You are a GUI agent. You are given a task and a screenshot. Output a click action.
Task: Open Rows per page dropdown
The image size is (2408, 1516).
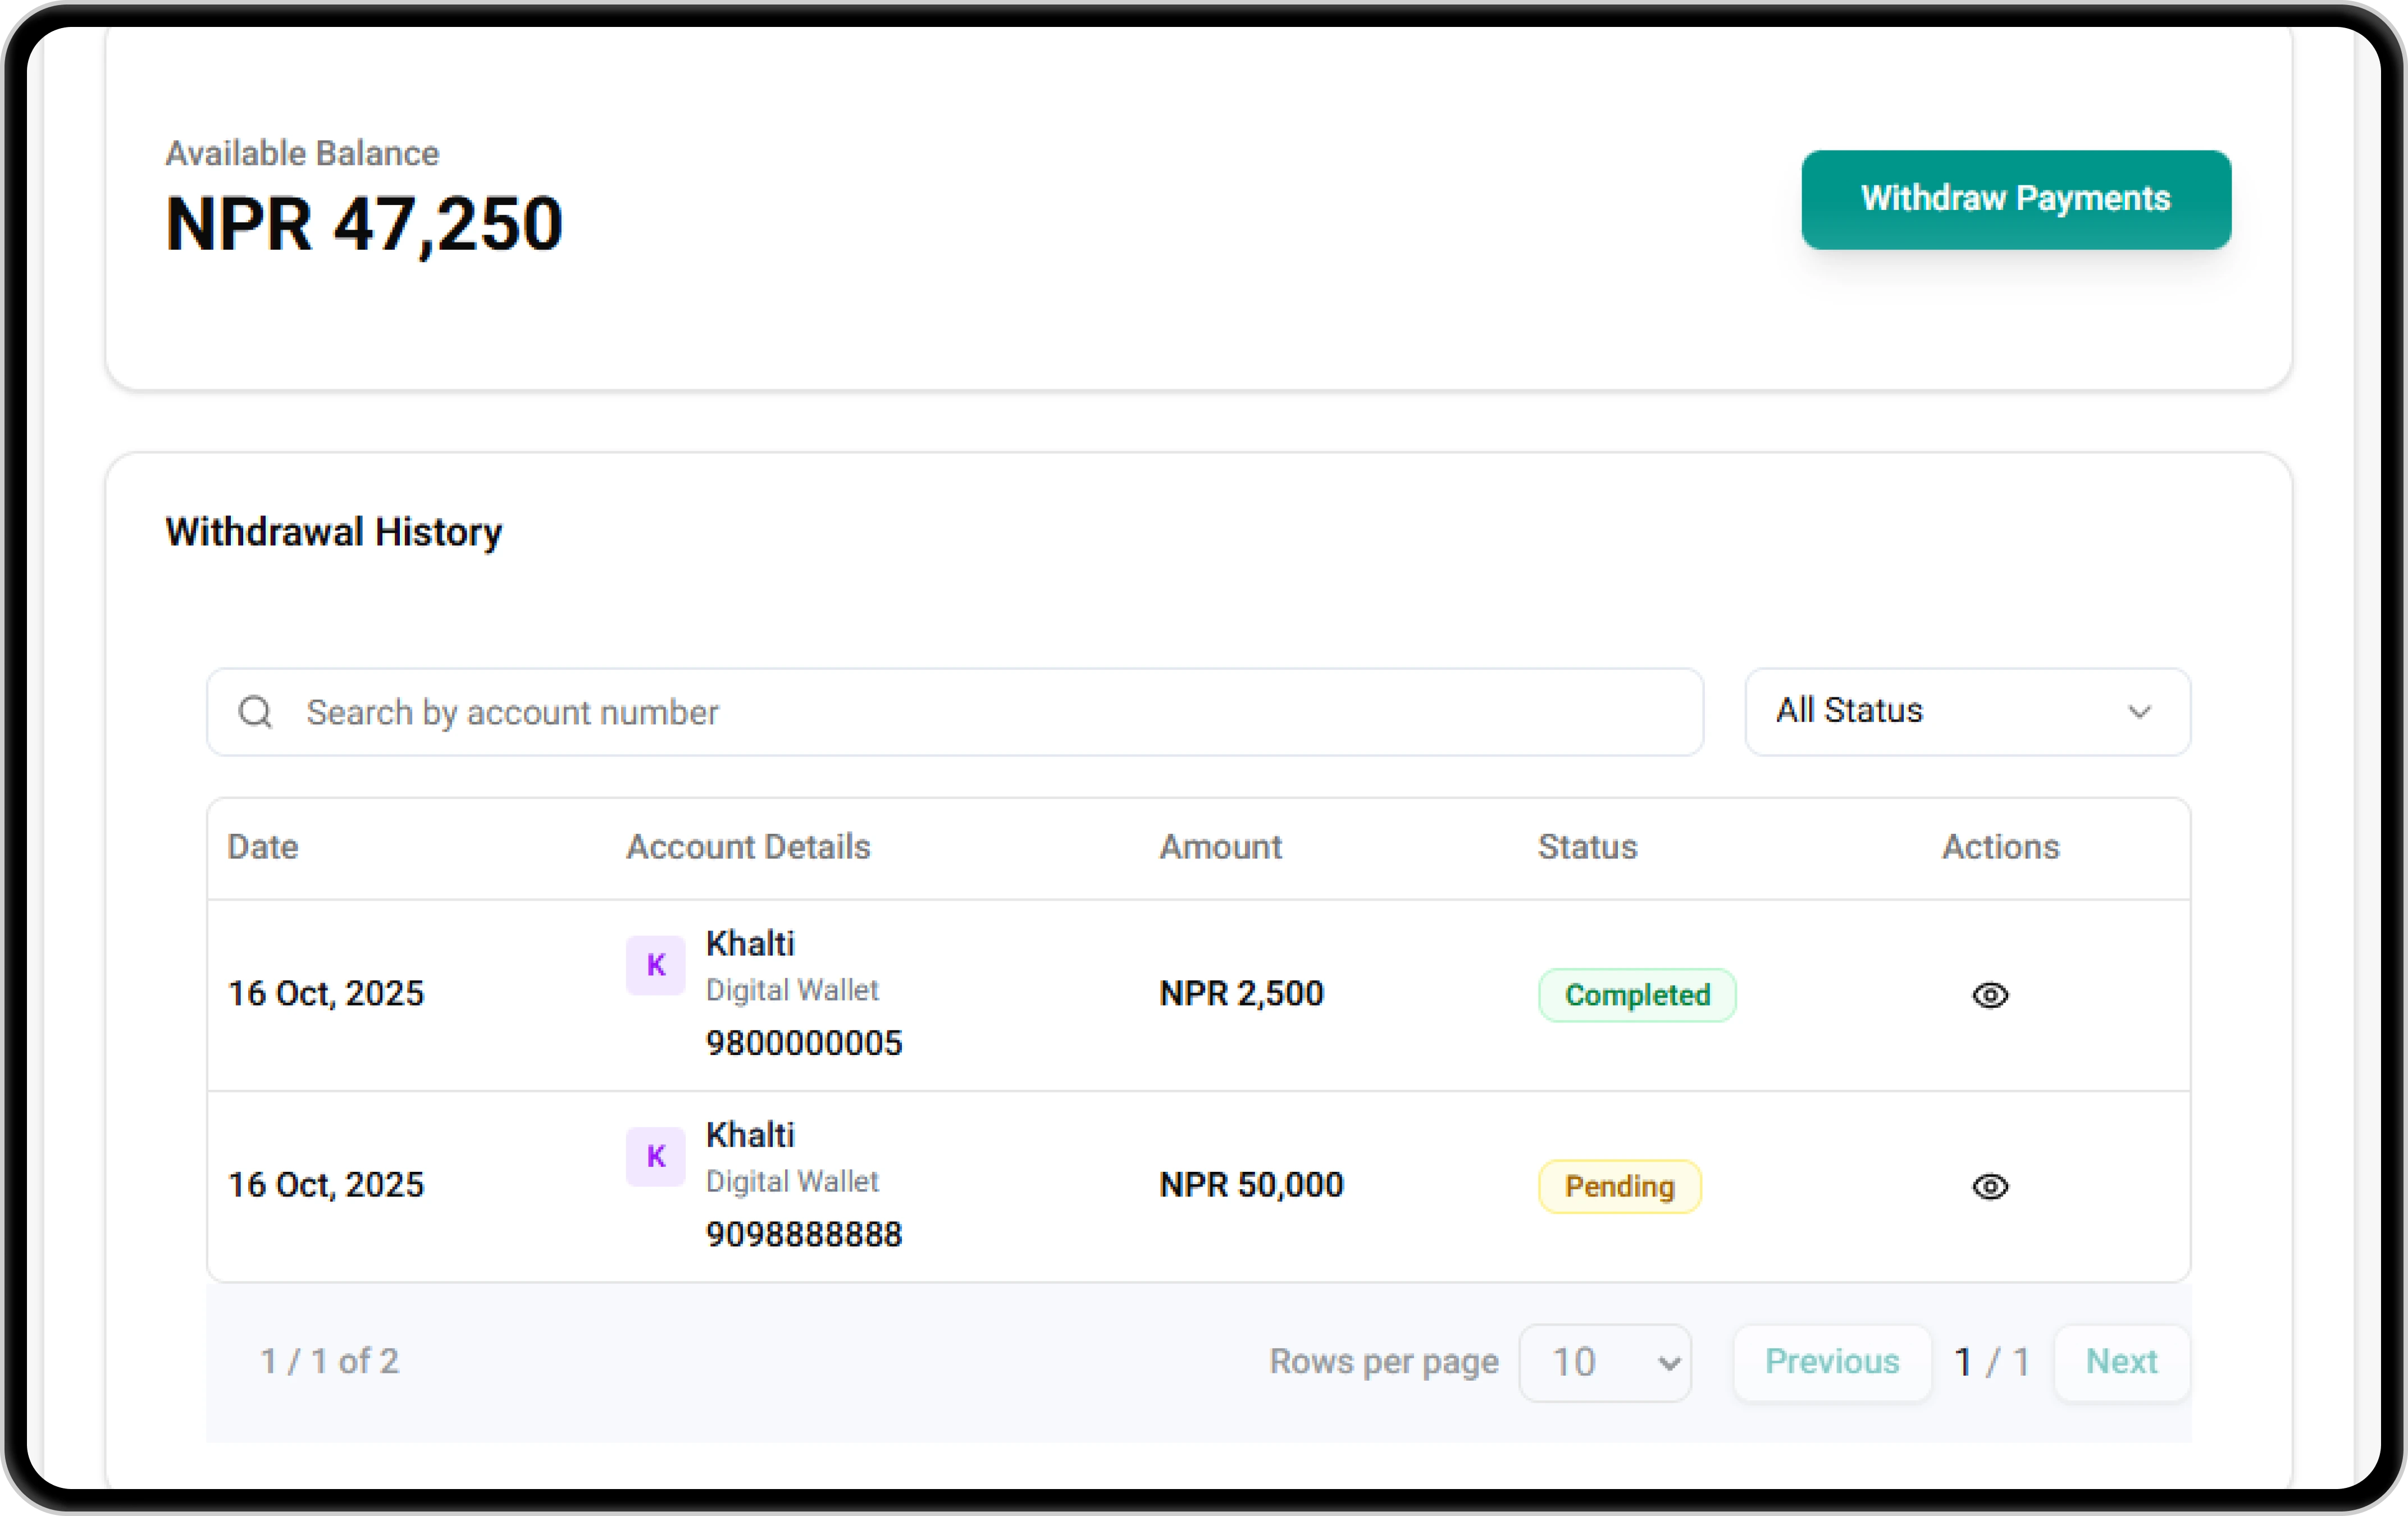1604,1363
